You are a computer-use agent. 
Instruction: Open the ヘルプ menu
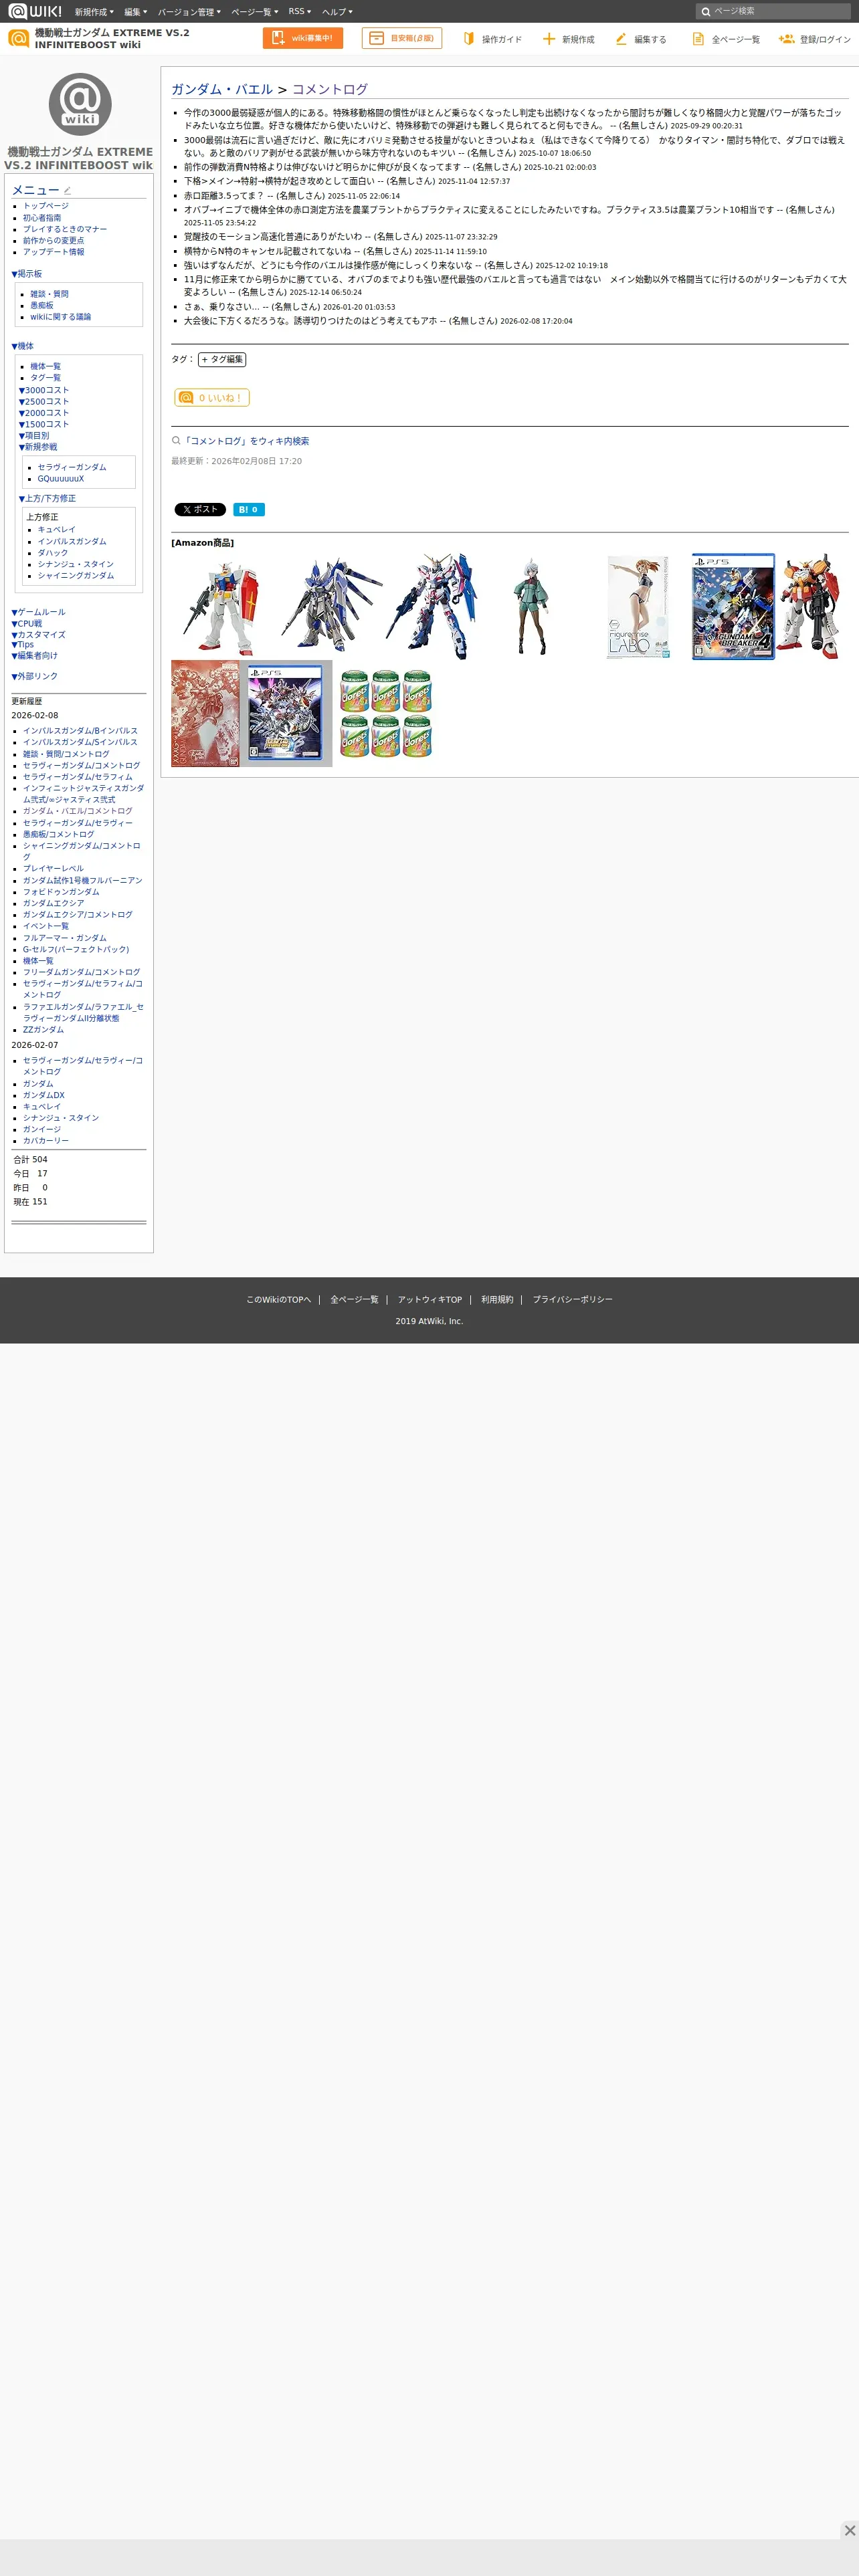point(337,11)
